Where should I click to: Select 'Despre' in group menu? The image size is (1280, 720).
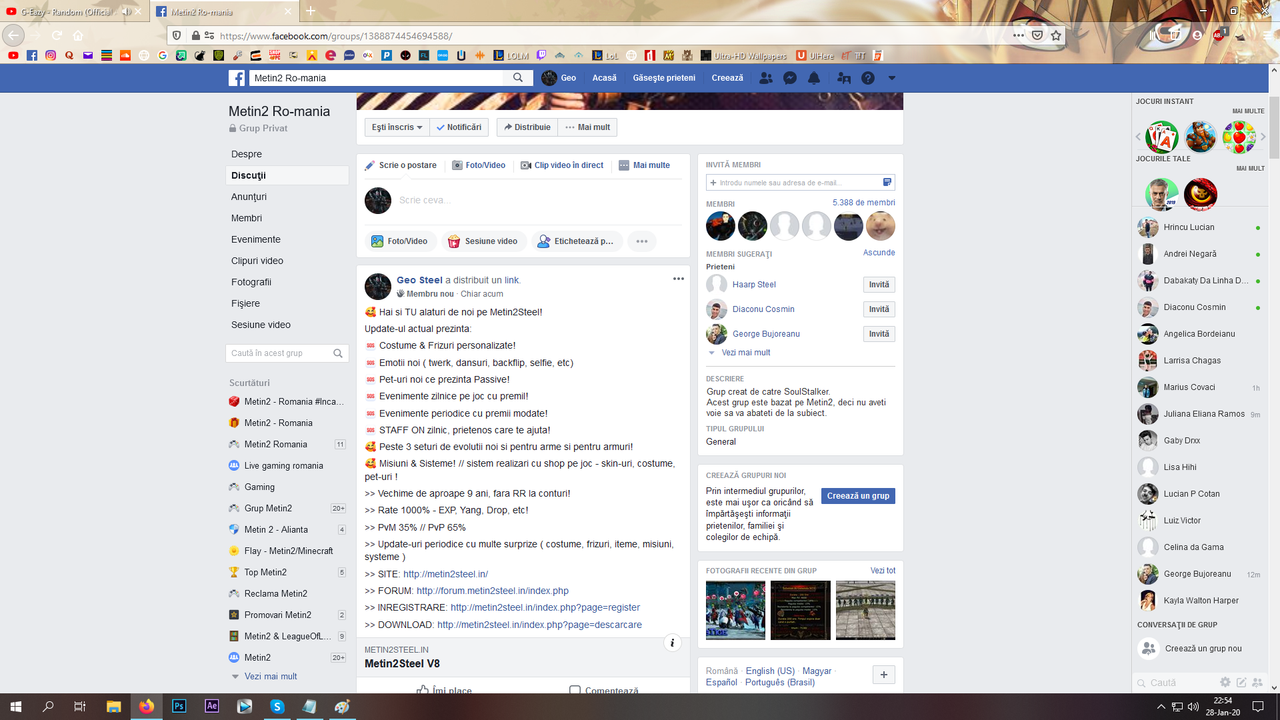(x=247, y=154)
